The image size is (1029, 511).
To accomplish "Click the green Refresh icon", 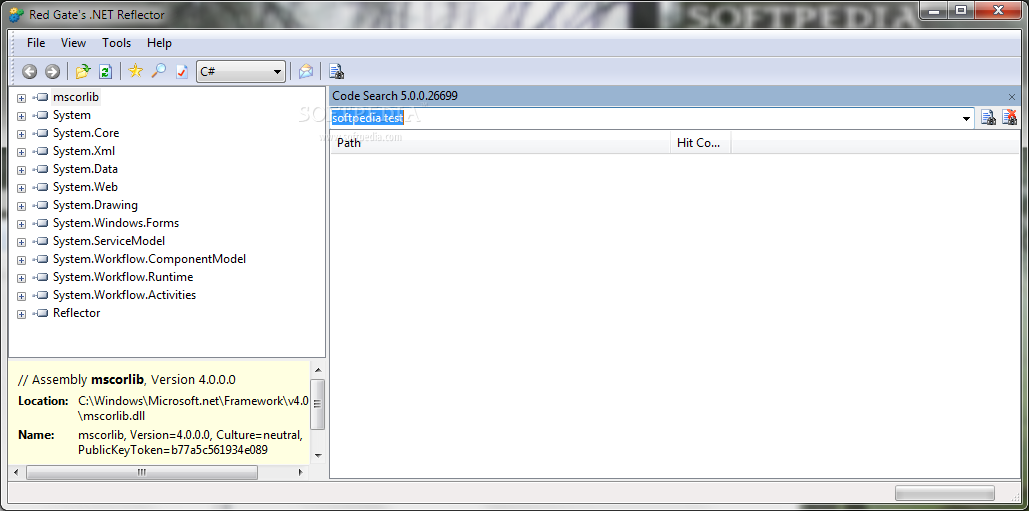I will [x=106, y=72].
